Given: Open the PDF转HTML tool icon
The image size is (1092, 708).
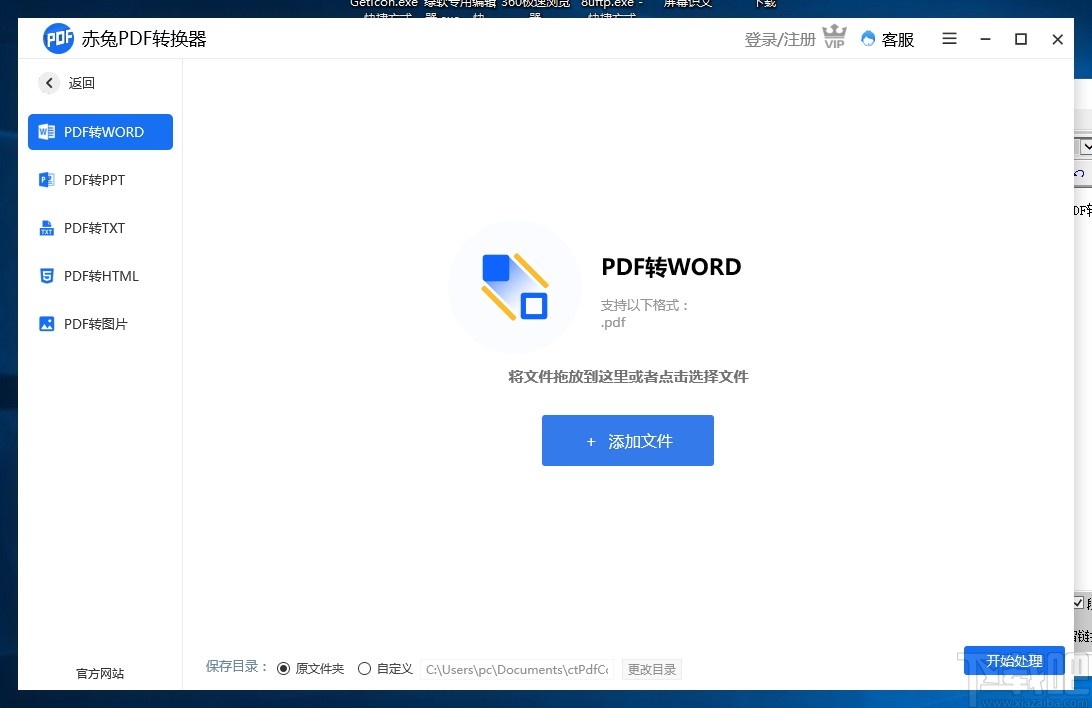Looking at the screenshot, I should pyautogui.click(x=46, y=276).
